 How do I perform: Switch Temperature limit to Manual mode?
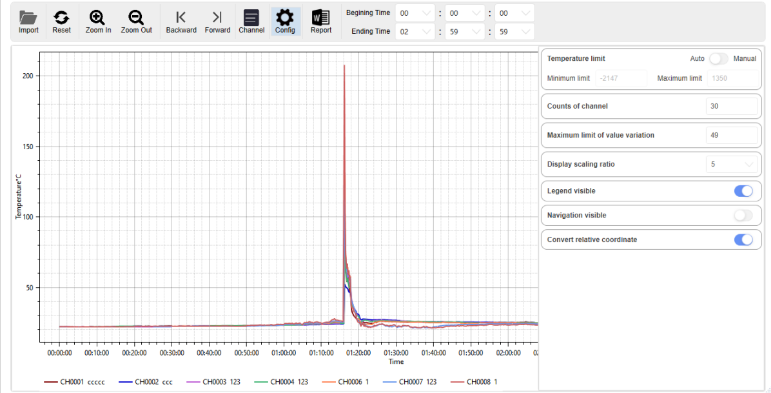(718, 59)
